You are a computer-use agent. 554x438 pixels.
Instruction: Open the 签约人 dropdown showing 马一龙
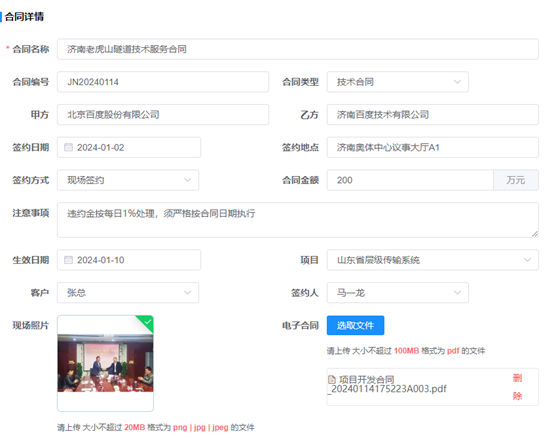(x=397, y=292)
